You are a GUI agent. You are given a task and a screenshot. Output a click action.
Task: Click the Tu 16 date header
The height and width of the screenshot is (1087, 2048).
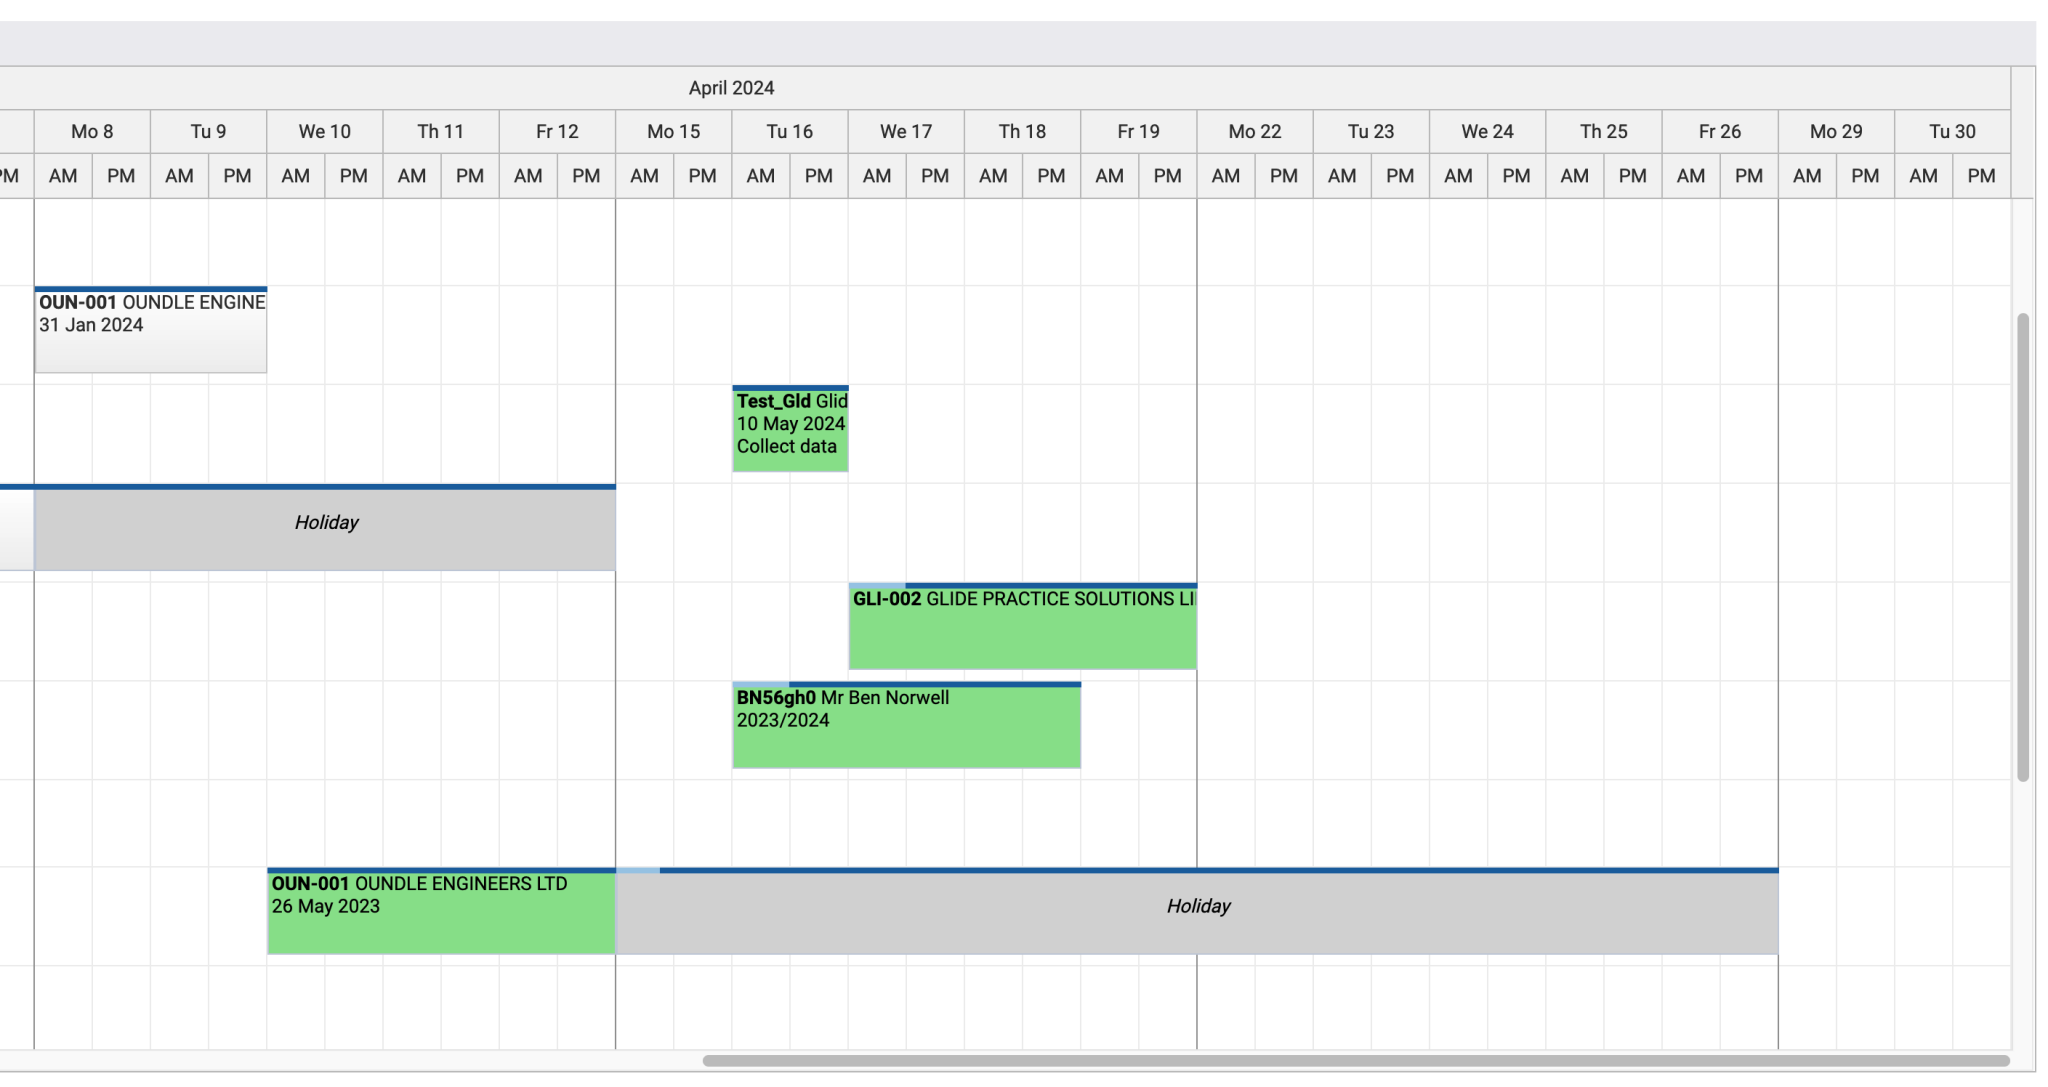[789, 131]
